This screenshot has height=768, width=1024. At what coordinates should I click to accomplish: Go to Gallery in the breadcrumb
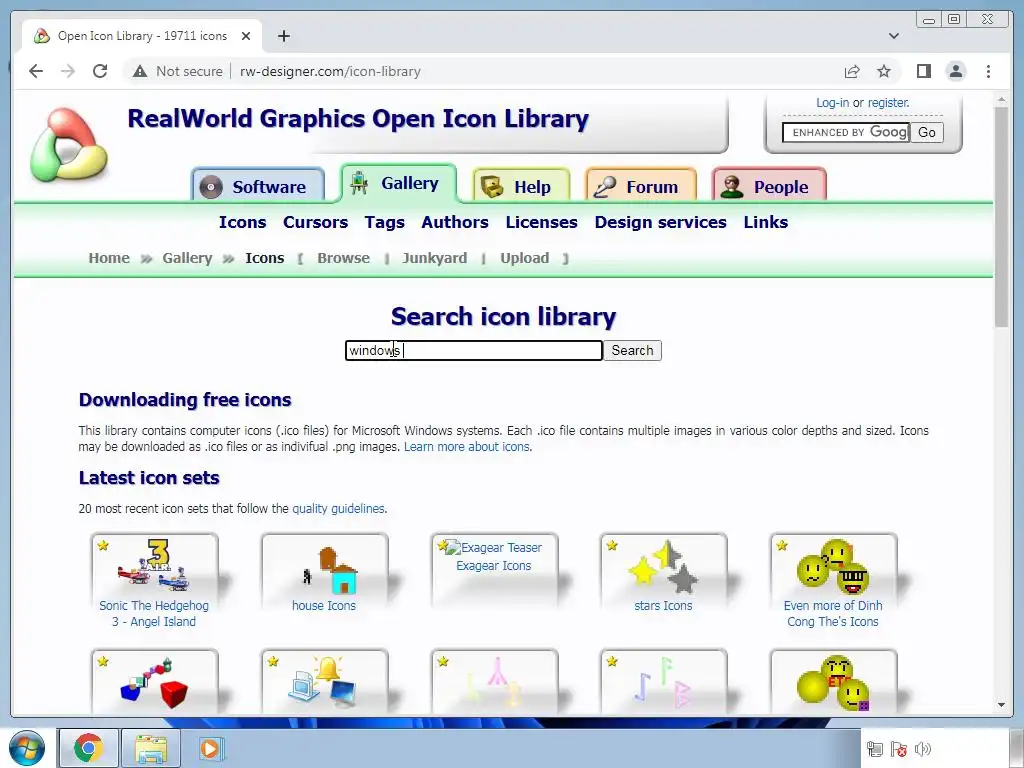click(187, 258)
